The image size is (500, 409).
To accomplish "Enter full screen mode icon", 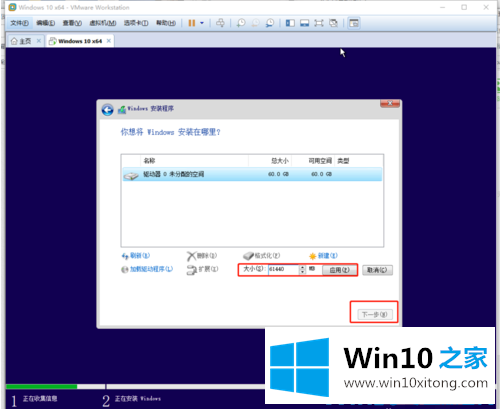I will (319, 23).
